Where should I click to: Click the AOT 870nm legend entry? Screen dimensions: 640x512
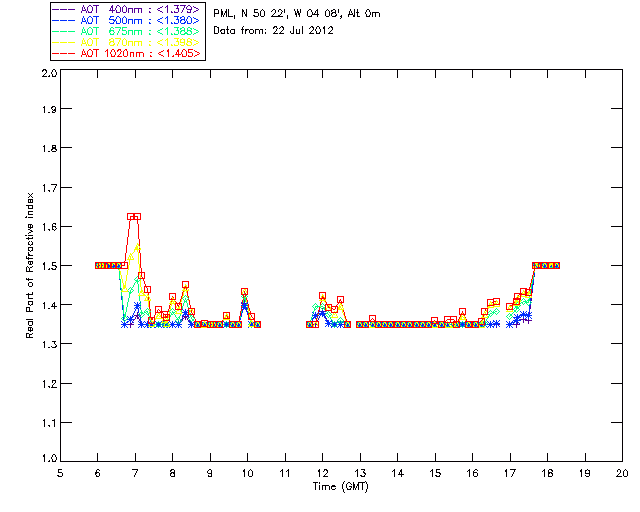point(126,42)
